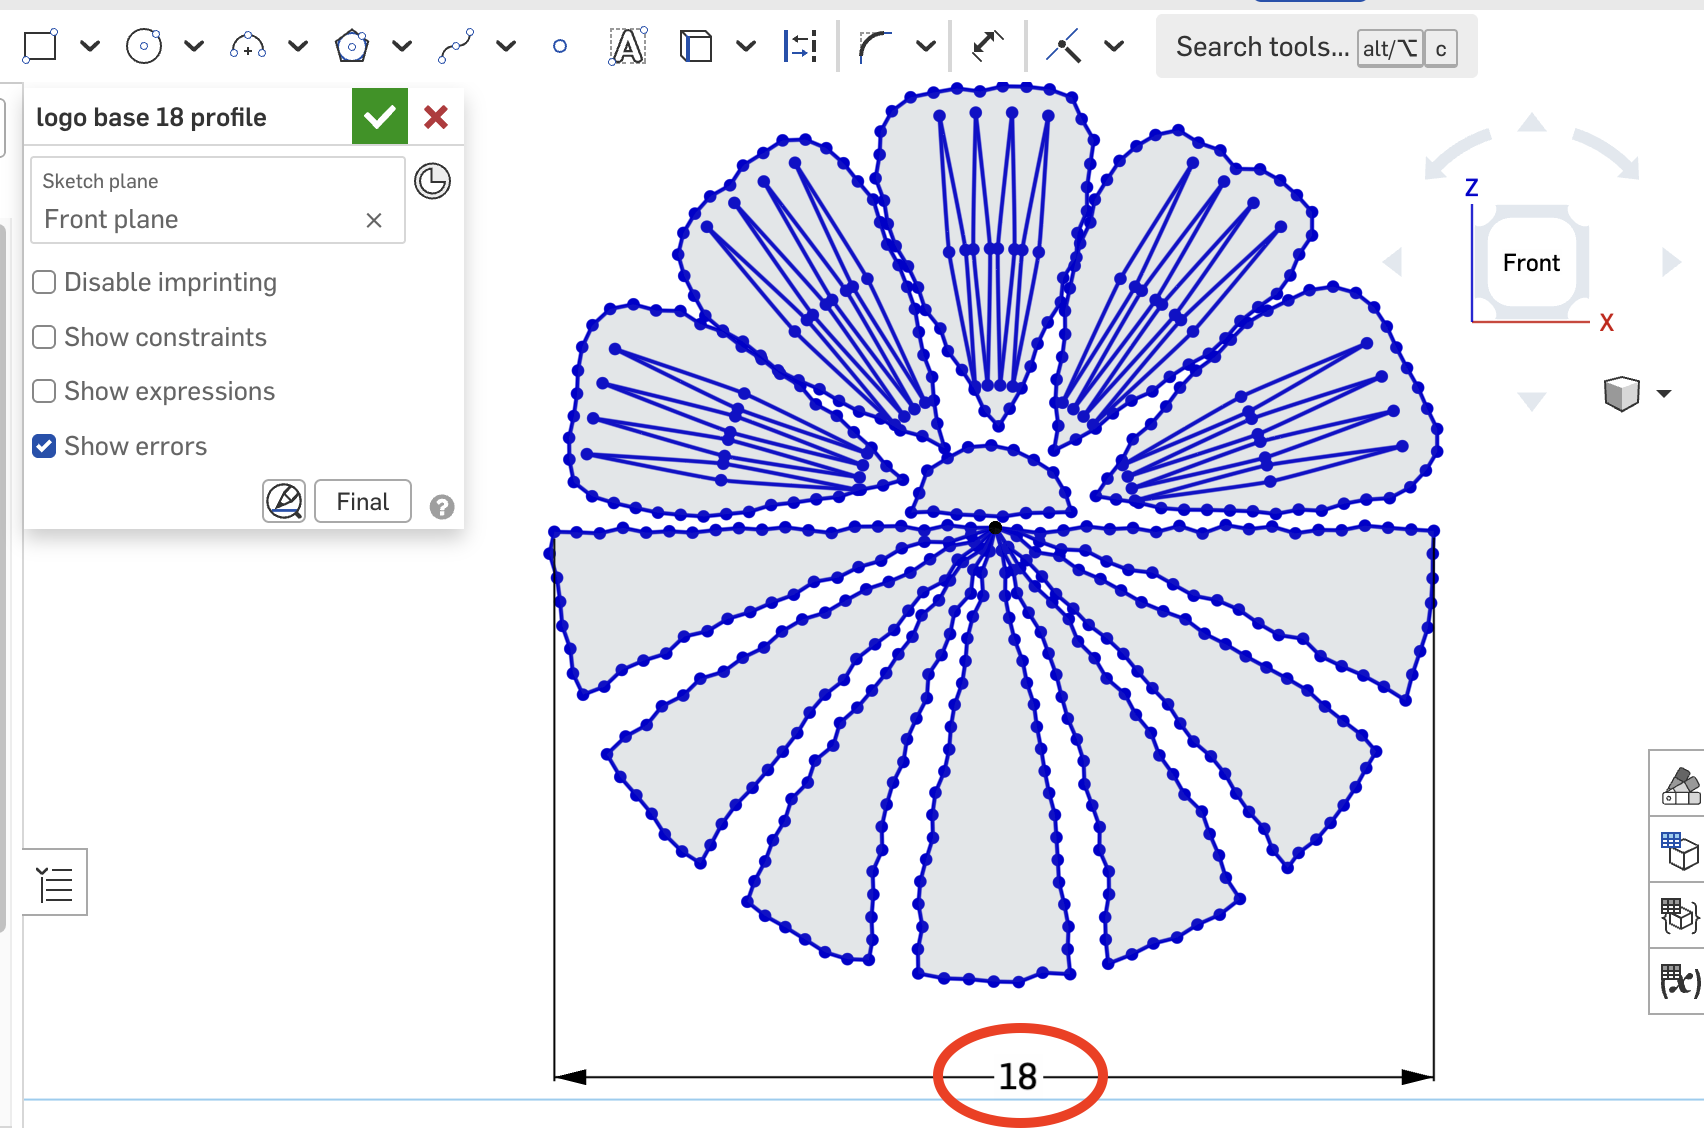Screen dimensions: 1704x1128
Task: Open the circle tool options dropdown
Action: pyautogui.click(x=194, y=46)
